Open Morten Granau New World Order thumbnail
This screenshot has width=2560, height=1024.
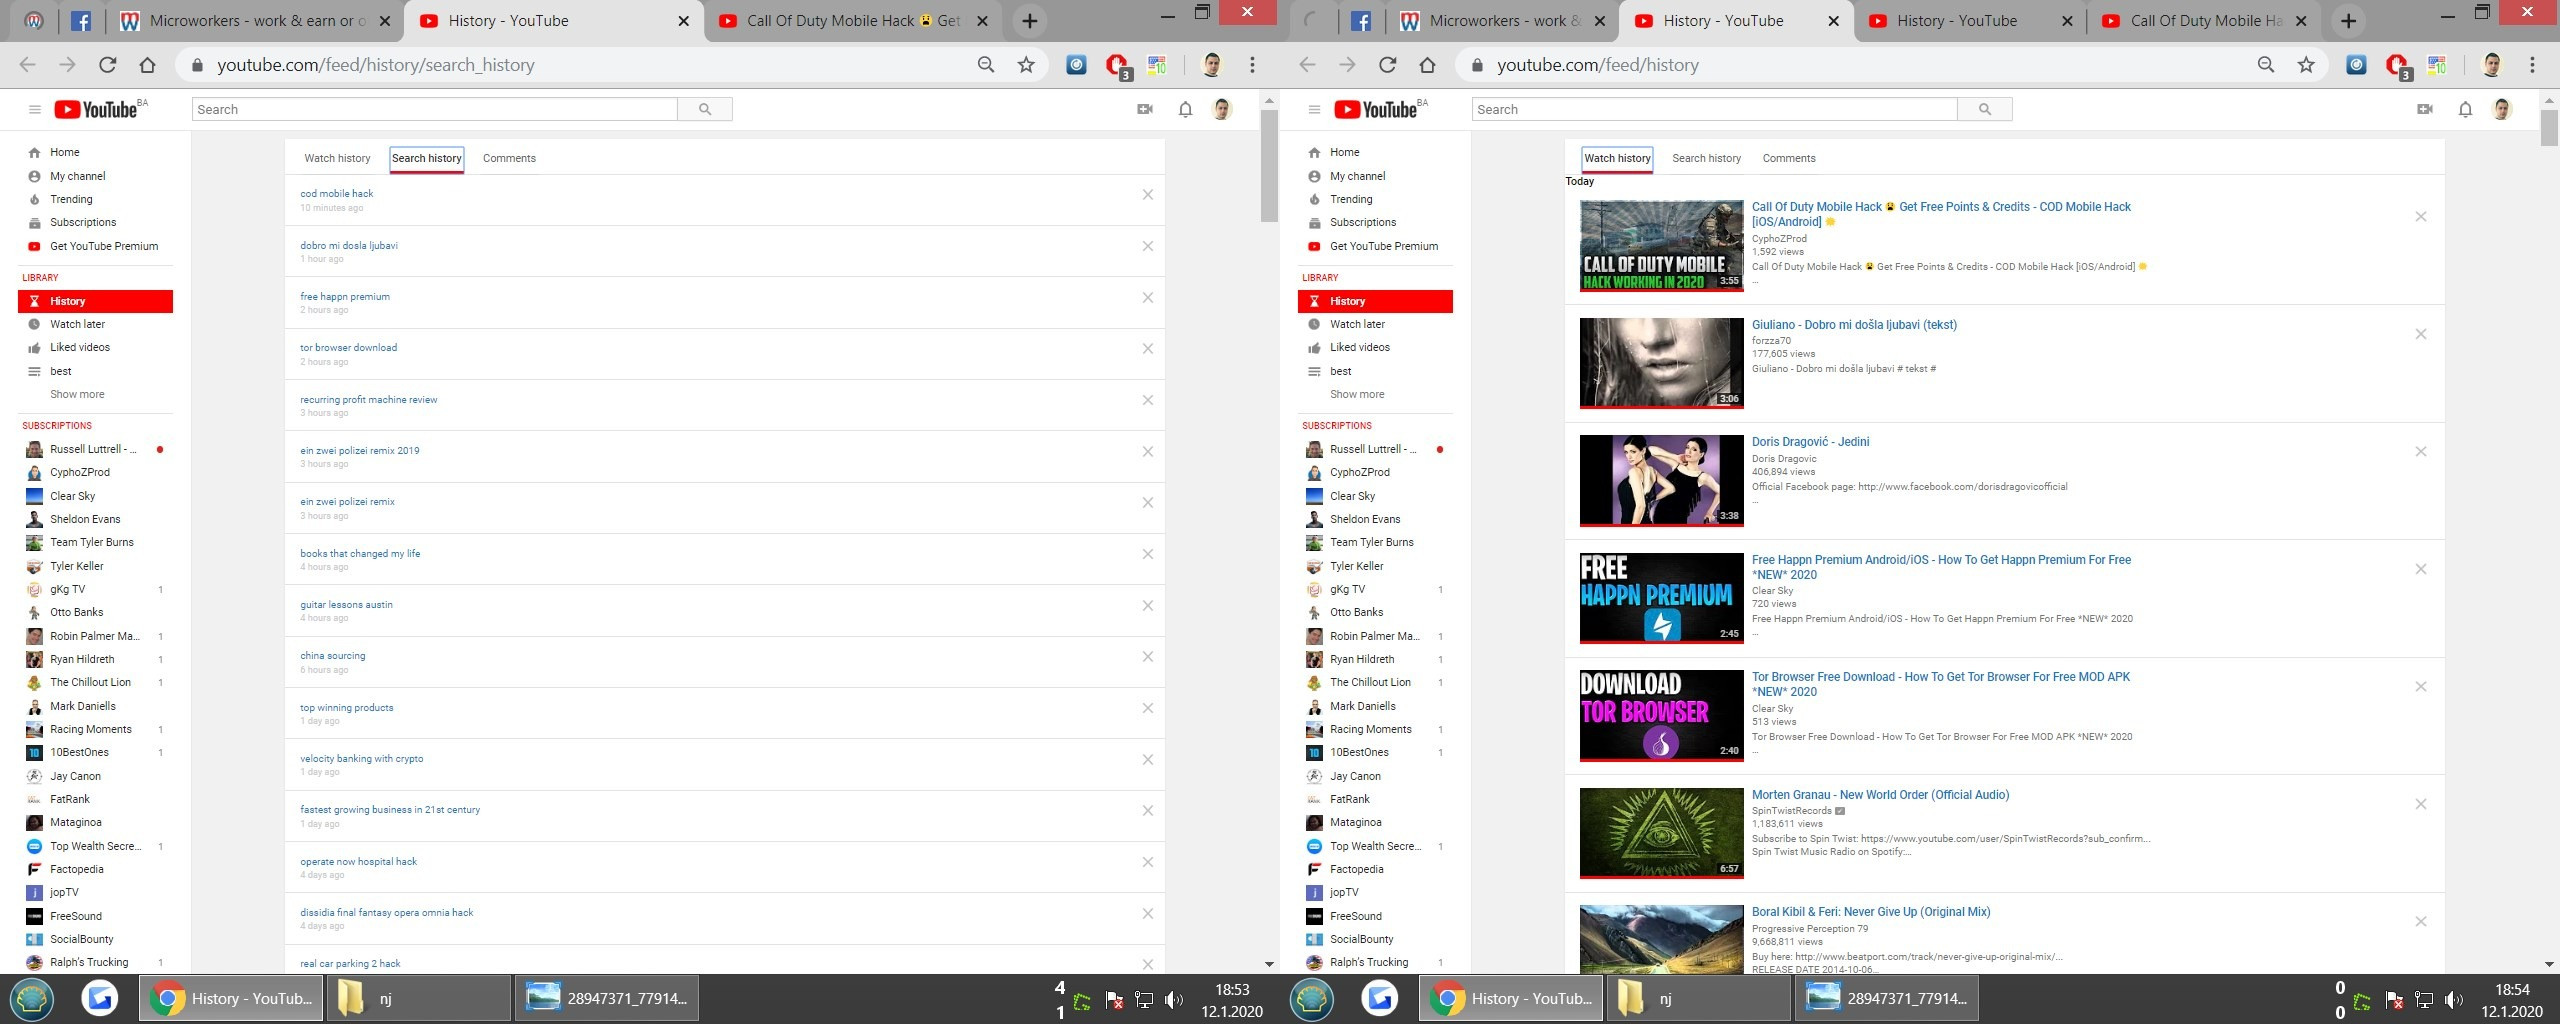[x=1661, y=833]
